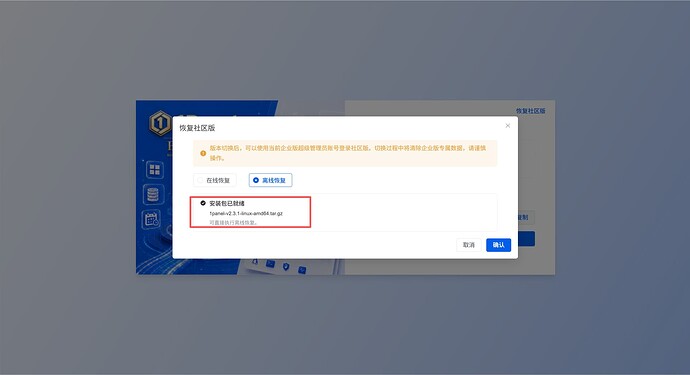This screenshot has height=375, width=690.
Task: Click the dialog title 恢复社区版
Action: (x=197, y=128)
